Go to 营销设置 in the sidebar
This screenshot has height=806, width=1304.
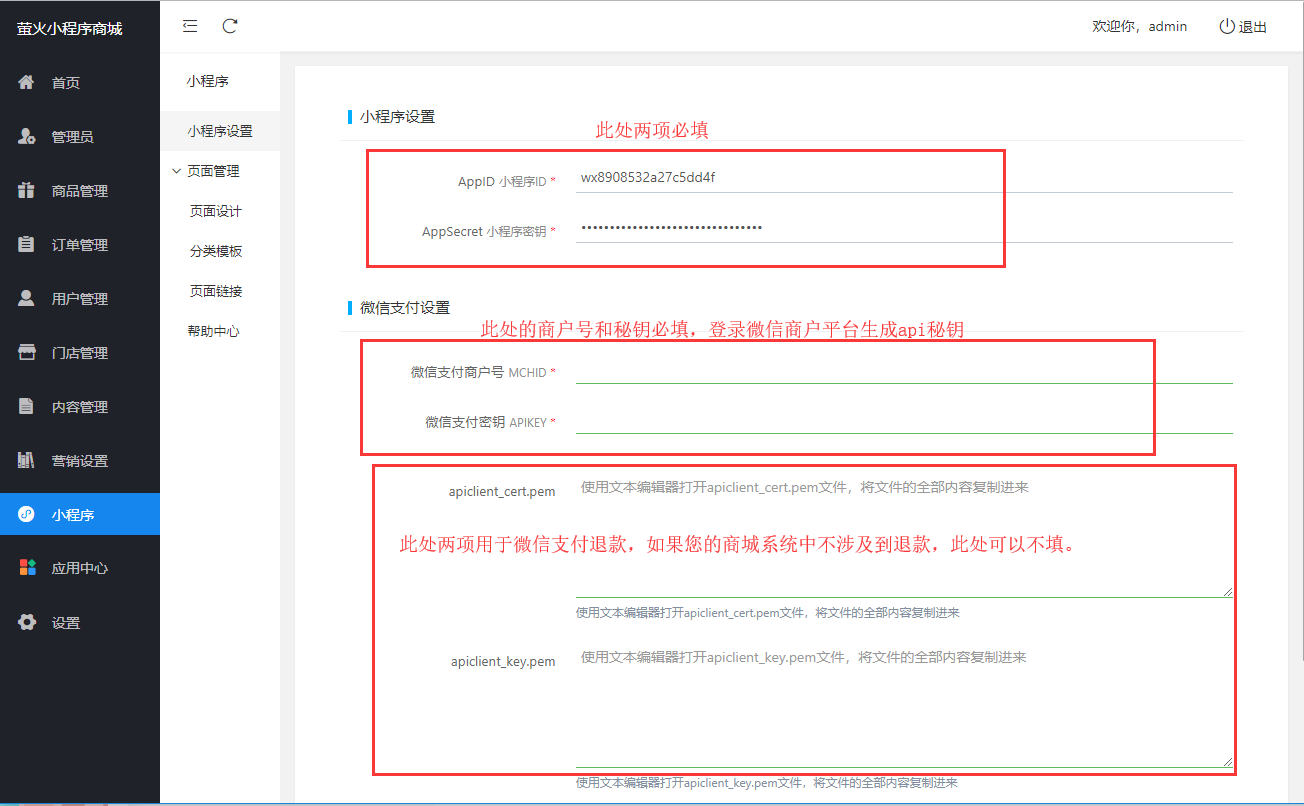click(x=79, y=461)
